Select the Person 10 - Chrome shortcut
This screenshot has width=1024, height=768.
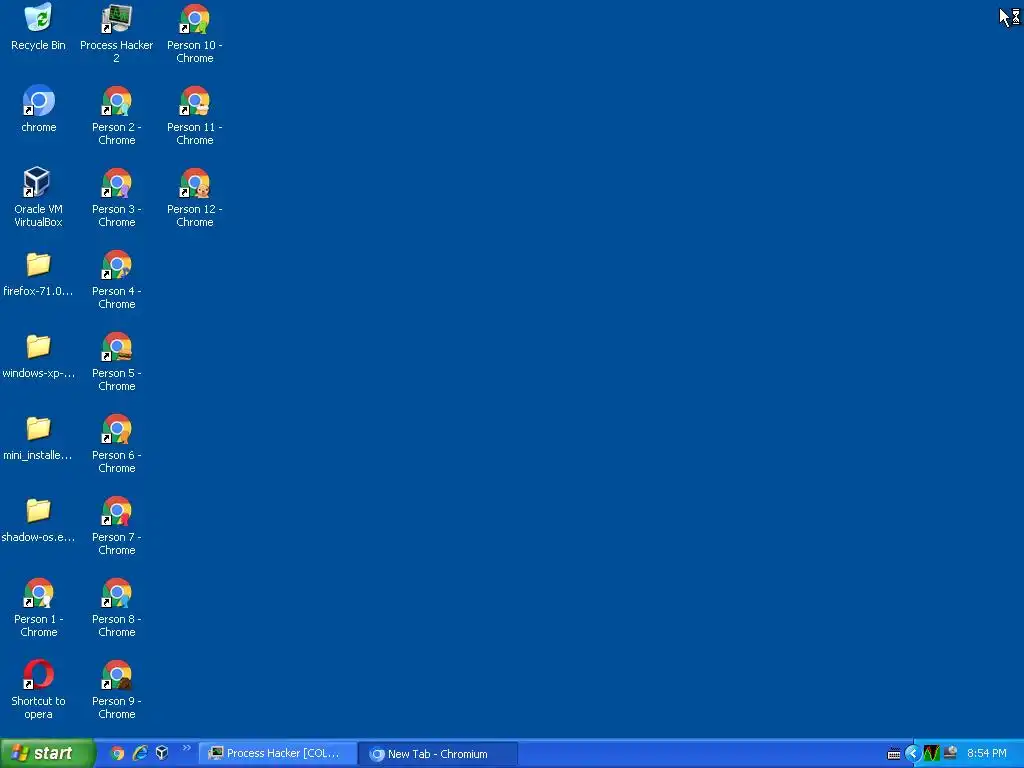click(195, 33)
